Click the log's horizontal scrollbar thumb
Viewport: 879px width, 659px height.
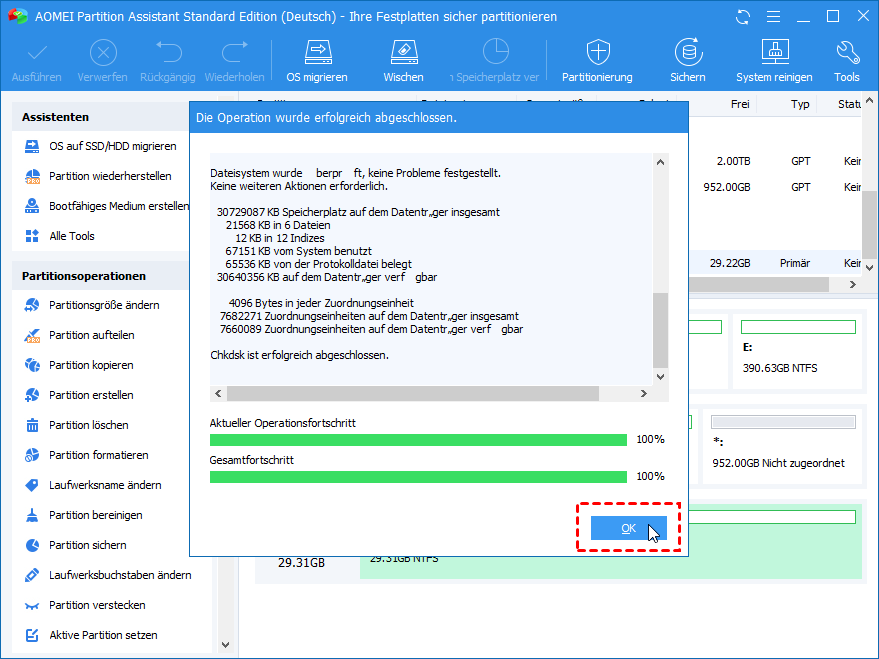pyautogui.click(x=413, y=393)
